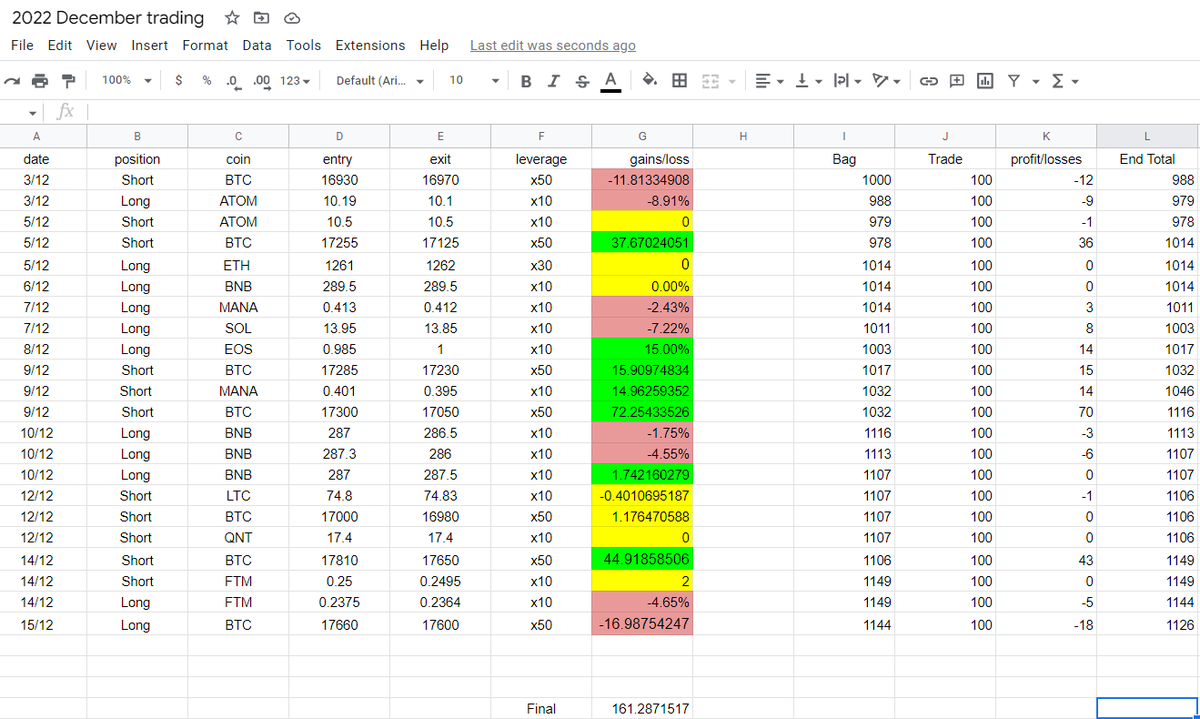The image size is (1200, 719).
Task: Open the Data menu
Action: tap(257, 45)
